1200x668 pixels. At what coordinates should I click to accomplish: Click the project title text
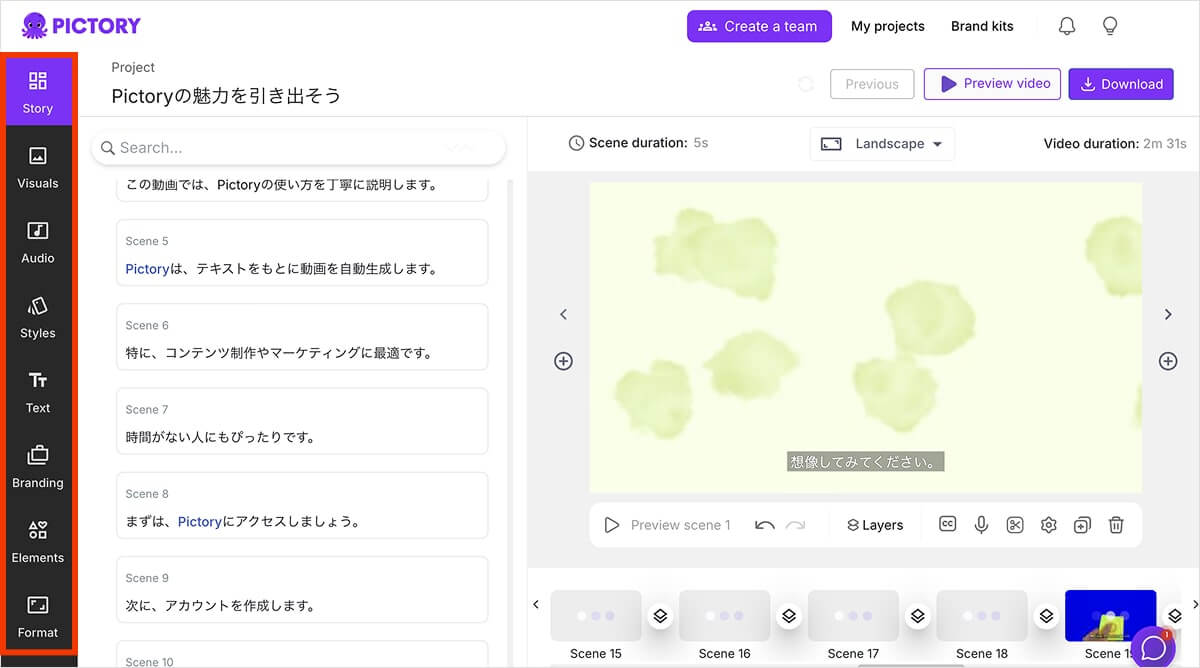[x=226, y=96]
